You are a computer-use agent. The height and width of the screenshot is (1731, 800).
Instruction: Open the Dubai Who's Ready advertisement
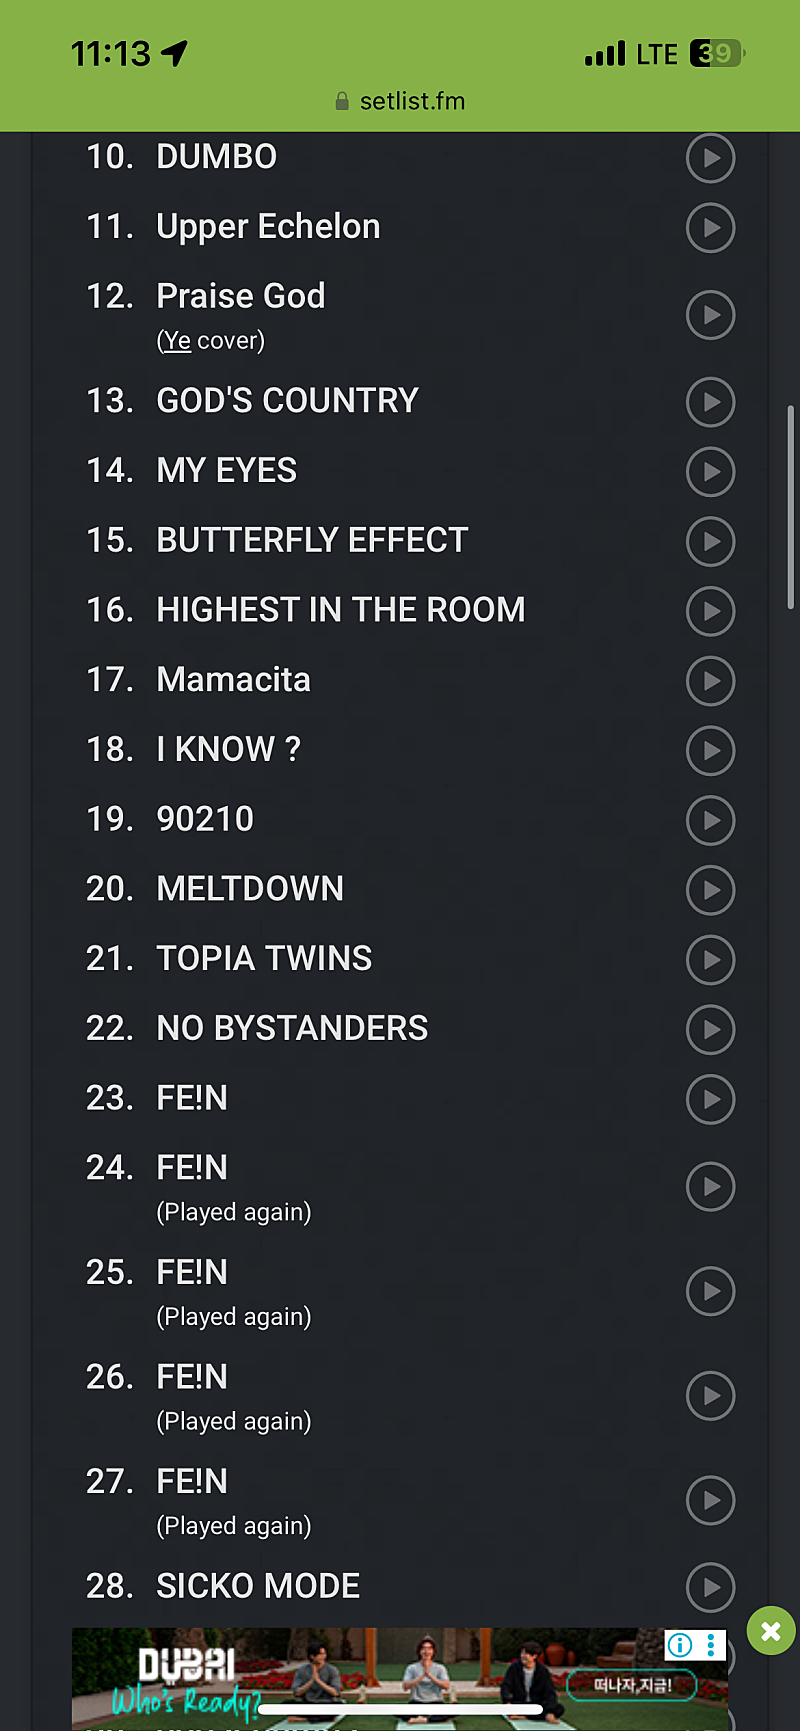pyautogui.click(x=400, y=1679)
